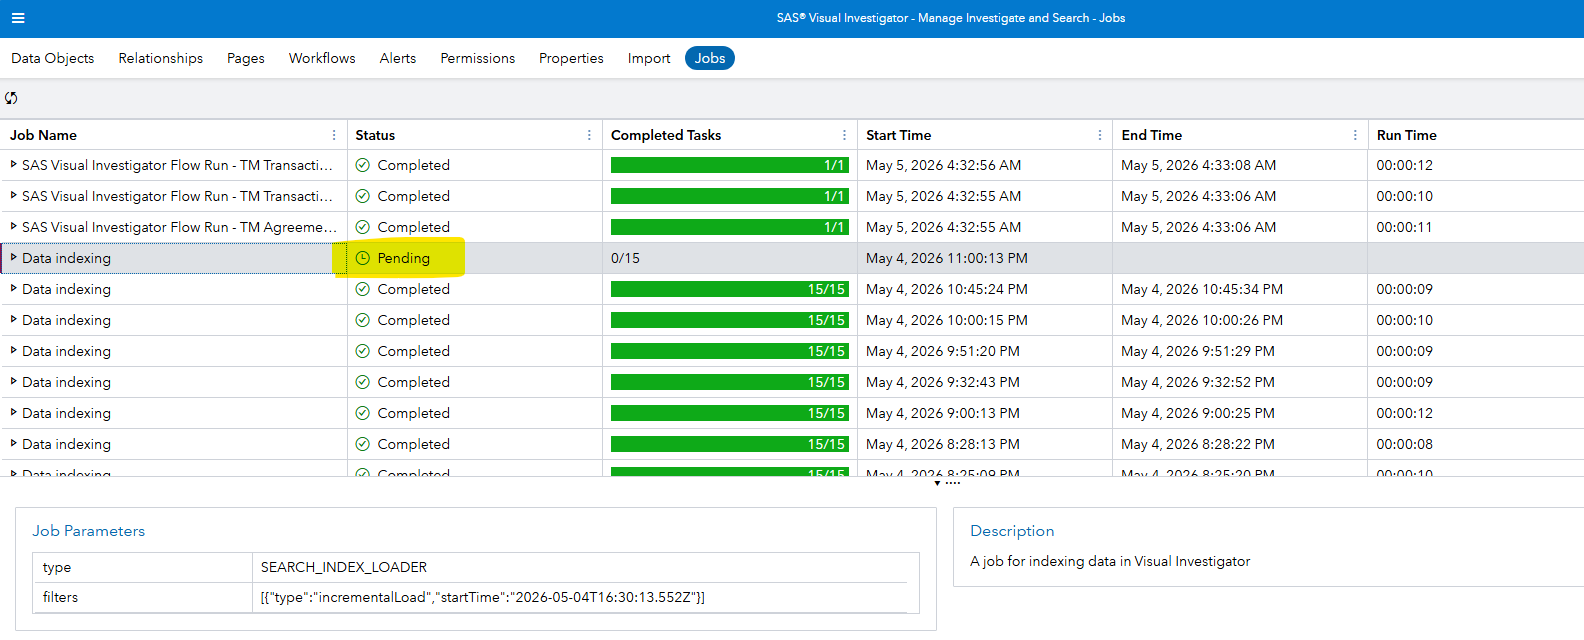Open the Permissions tab

pos(478,58)
